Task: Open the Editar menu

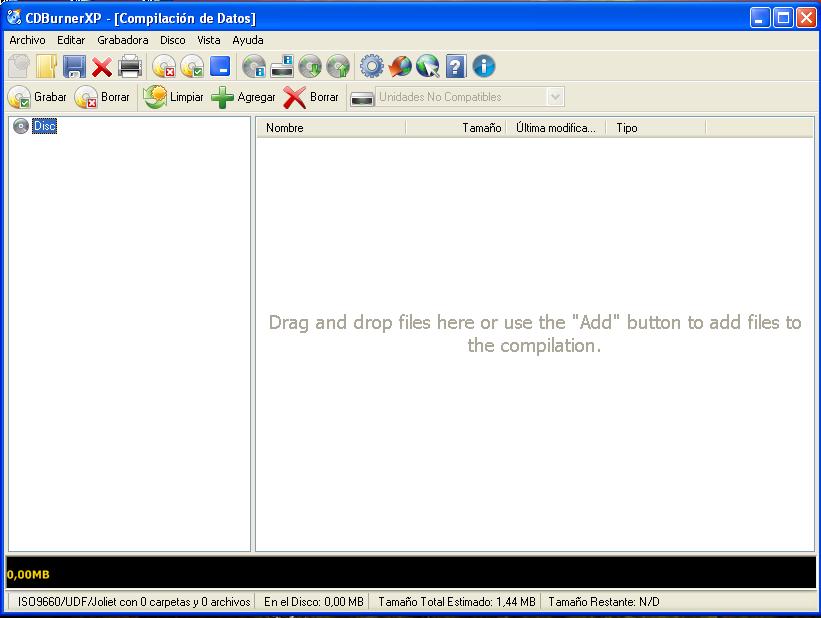Action: pos(71,40)
